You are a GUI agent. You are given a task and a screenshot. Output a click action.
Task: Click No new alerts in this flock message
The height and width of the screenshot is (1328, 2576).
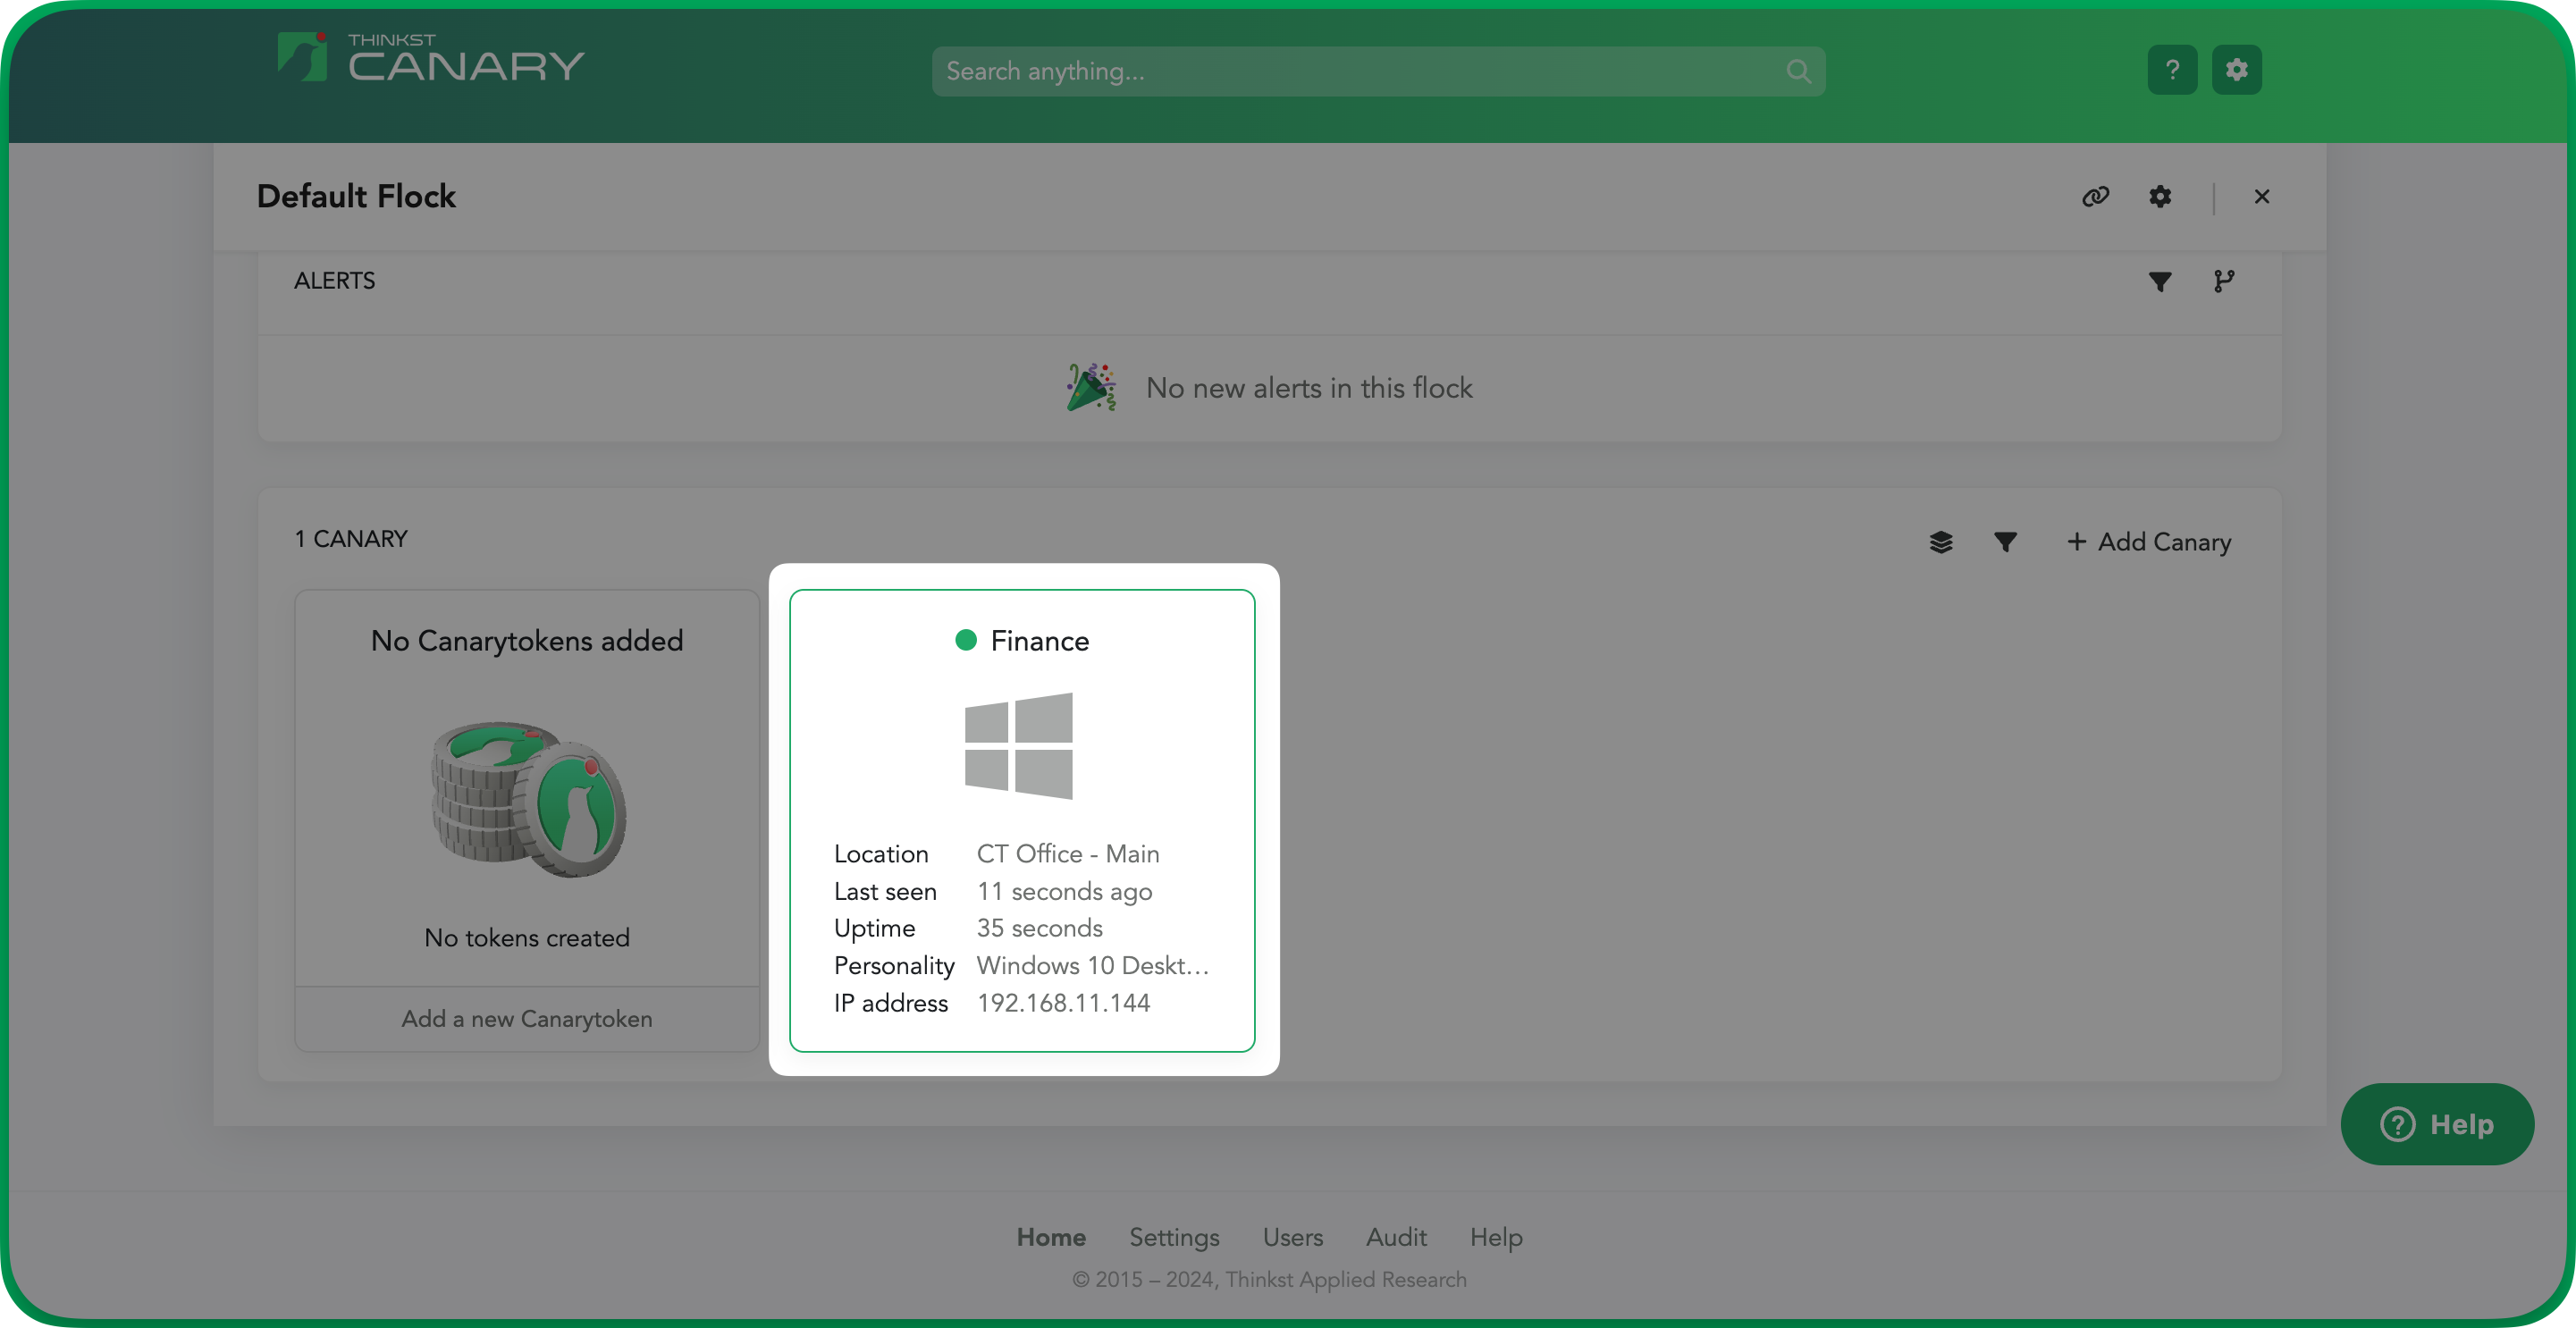(x=1309, y=388)
